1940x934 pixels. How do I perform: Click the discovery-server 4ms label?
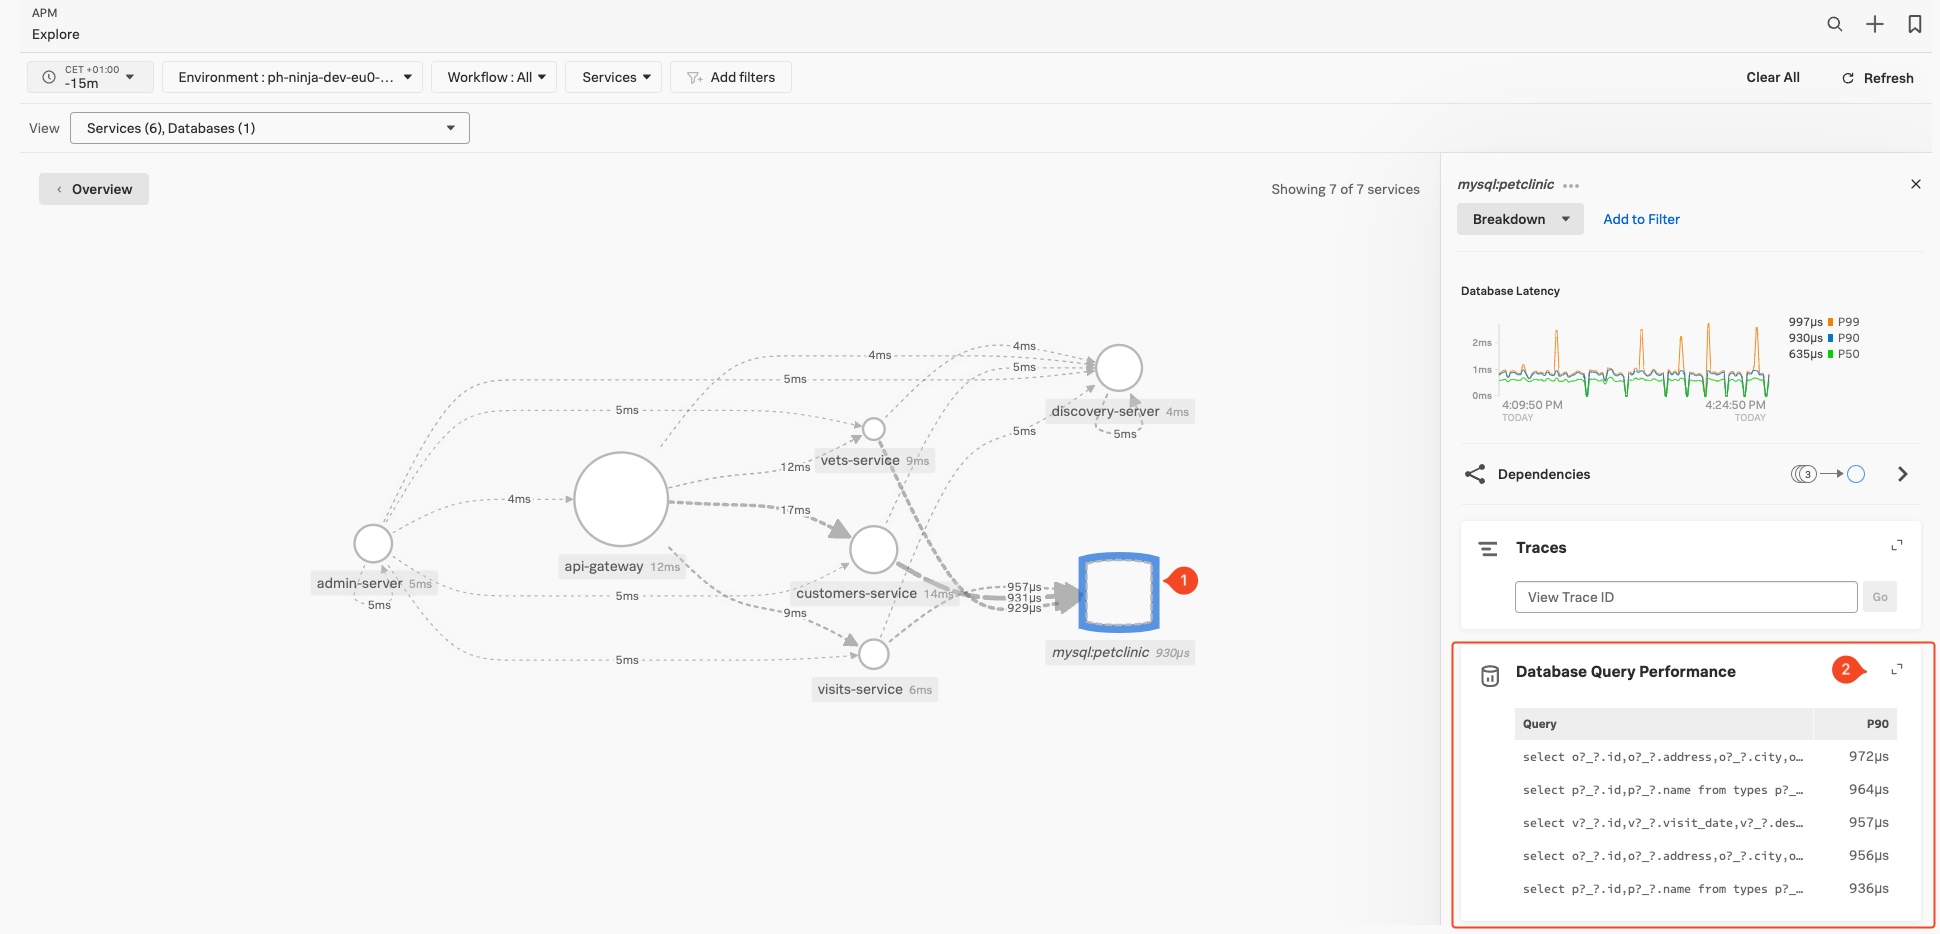[1120, 412]
